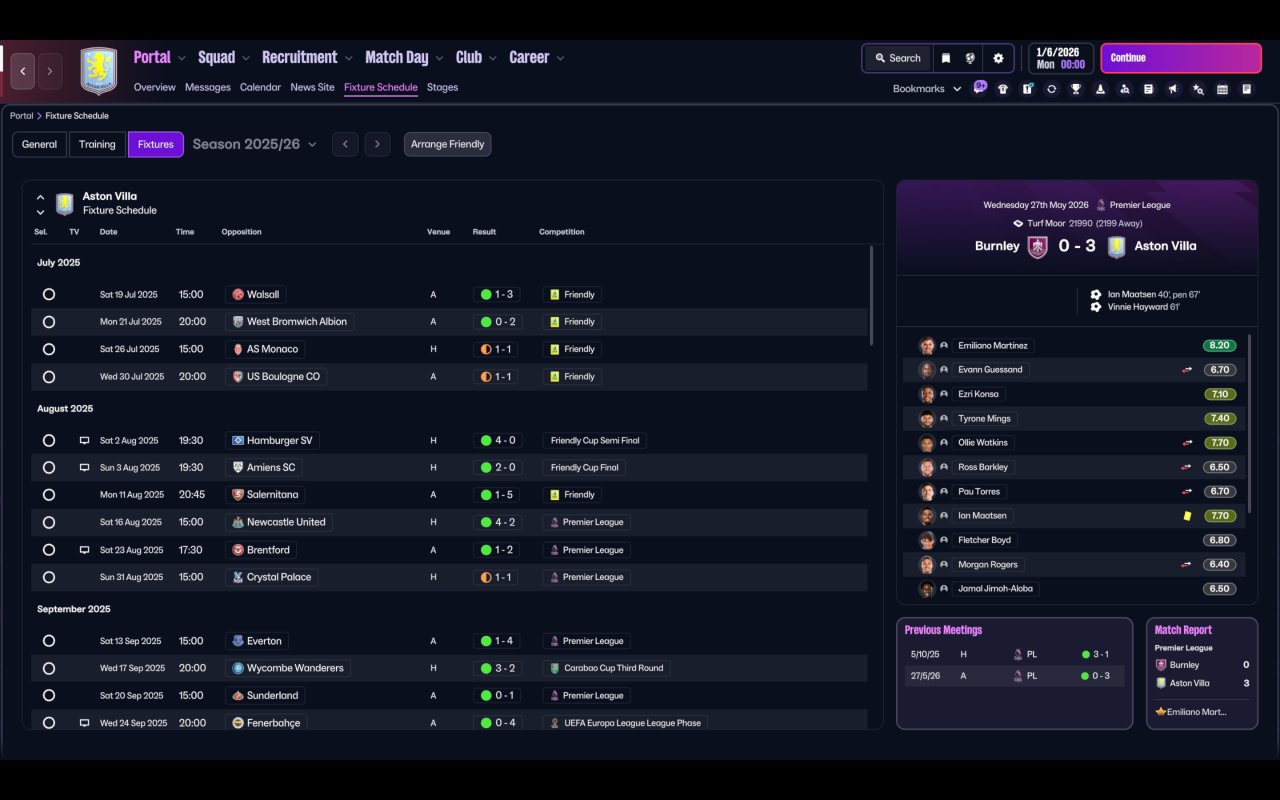The height and width of the screenshot is (800, 1280).
Task: Click the 27/5/26 previous meeting row
Action: 1014,676
